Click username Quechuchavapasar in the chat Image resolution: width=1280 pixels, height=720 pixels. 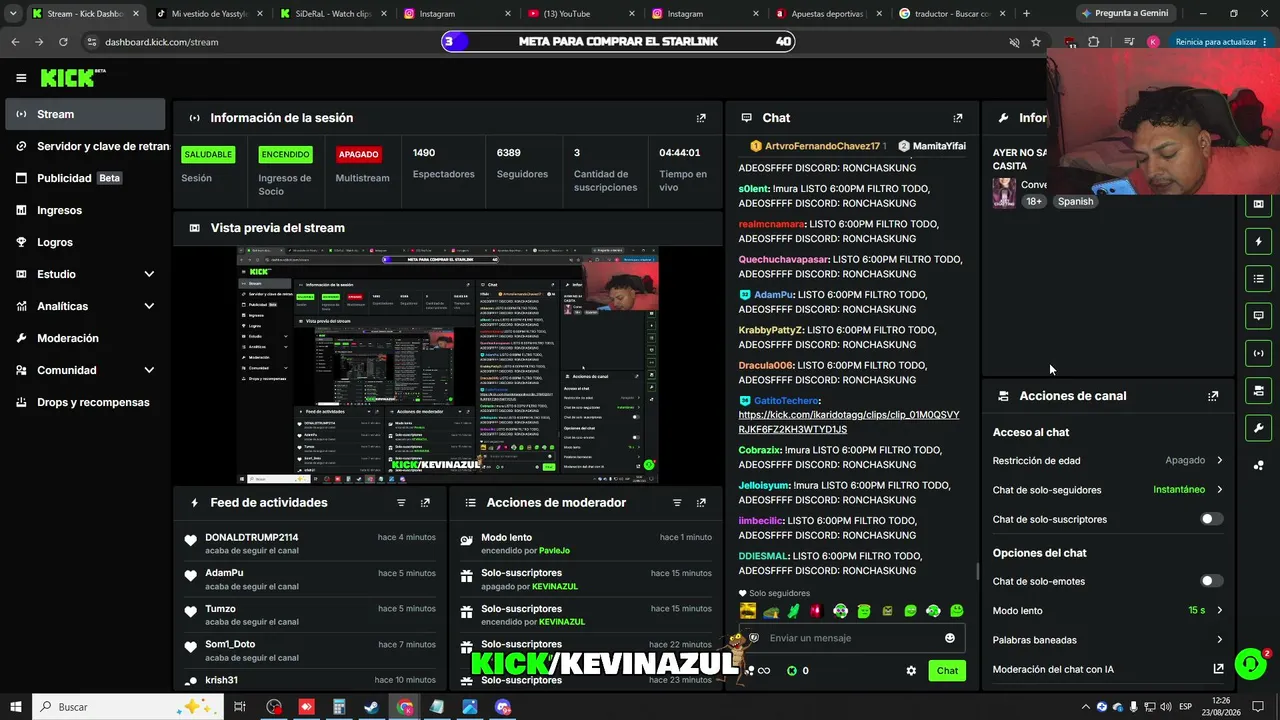[784, 260]
